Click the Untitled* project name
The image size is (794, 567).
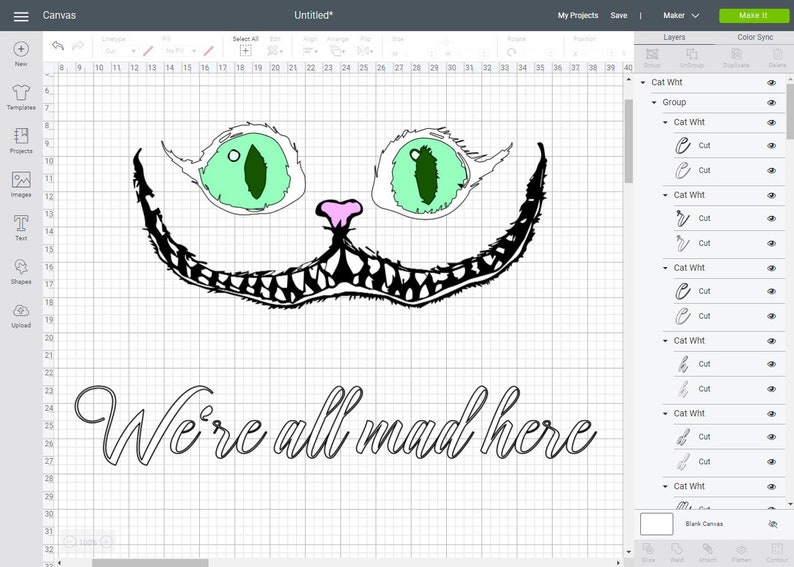pyautogui.click(x=313, y=15)
